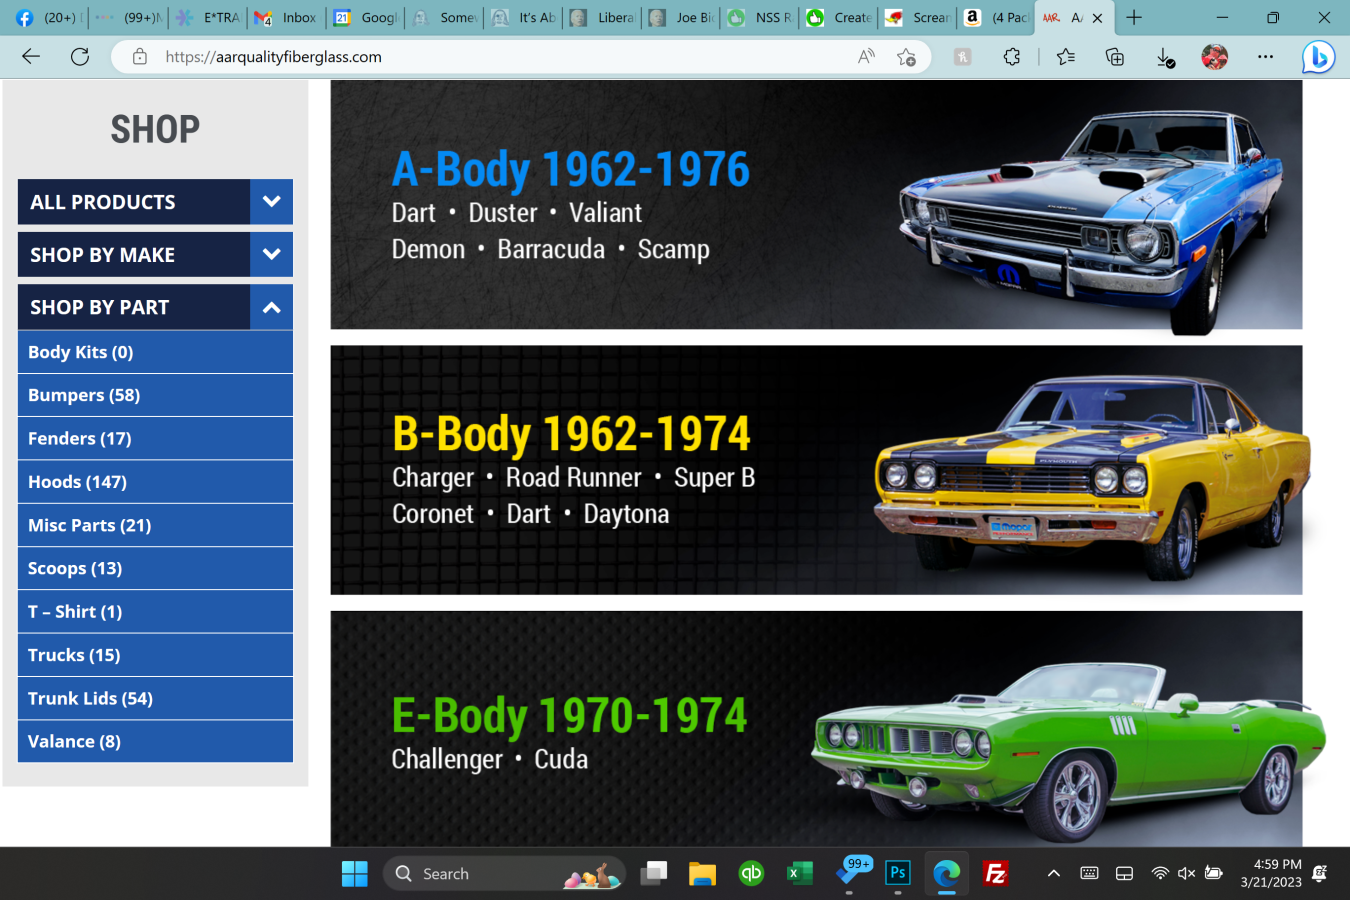Open the Bing sidebar button
Image resolution: width=1350 pixels, height=900 pixels.
pos(1318,57)
